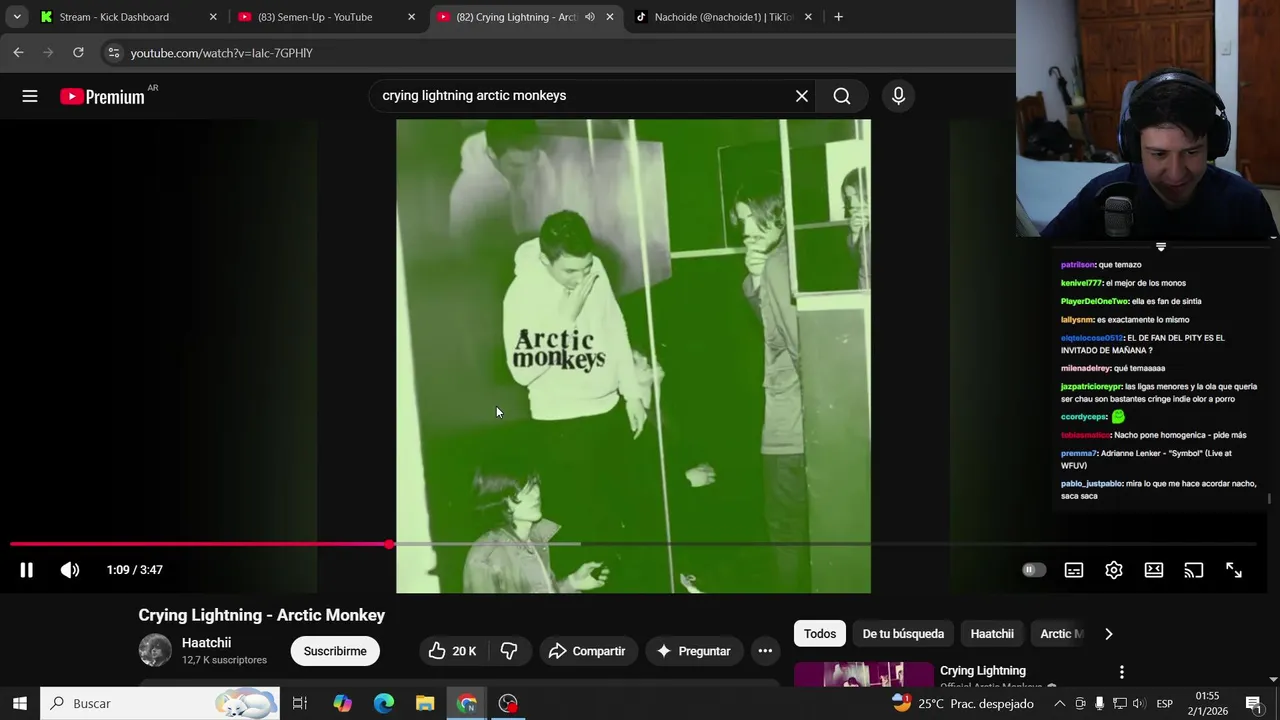Image resolution: width=1280 pixels, height=720 pixels.
Task: Open the system volume control
Action: click(1138, 704)
